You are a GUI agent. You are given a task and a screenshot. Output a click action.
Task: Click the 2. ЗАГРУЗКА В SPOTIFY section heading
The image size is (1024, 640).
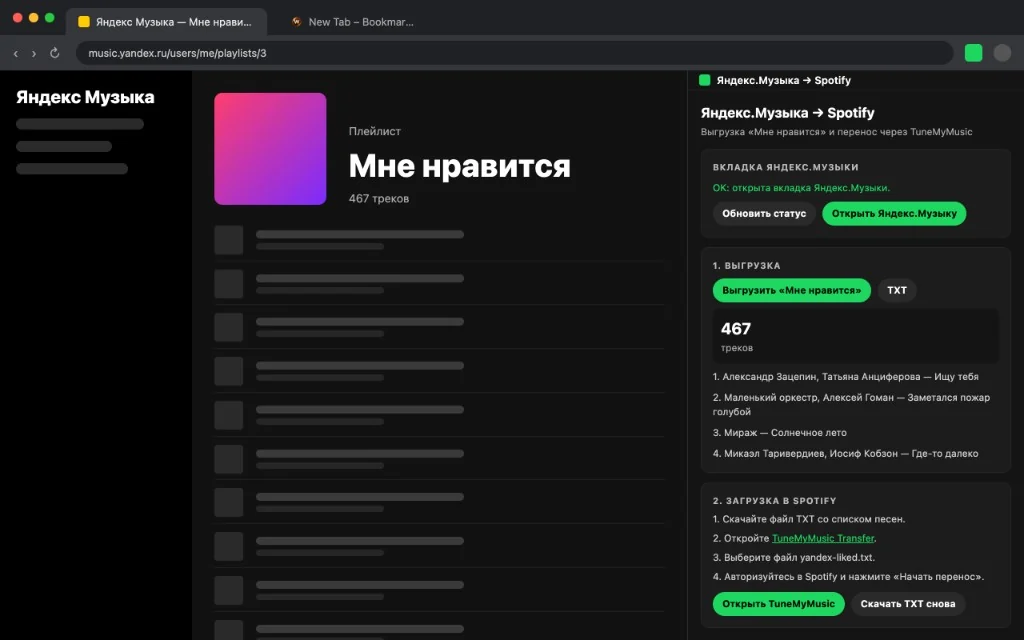775,501
